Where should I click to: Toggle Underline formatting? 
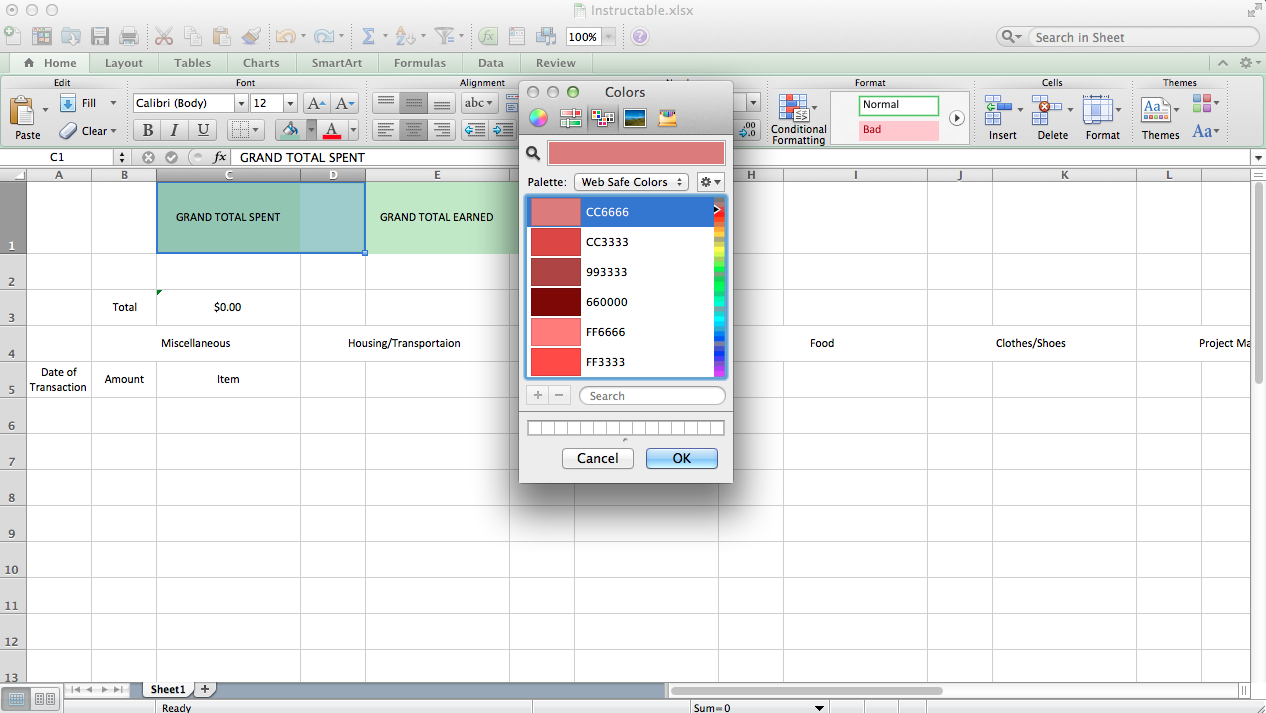point(203,130)
